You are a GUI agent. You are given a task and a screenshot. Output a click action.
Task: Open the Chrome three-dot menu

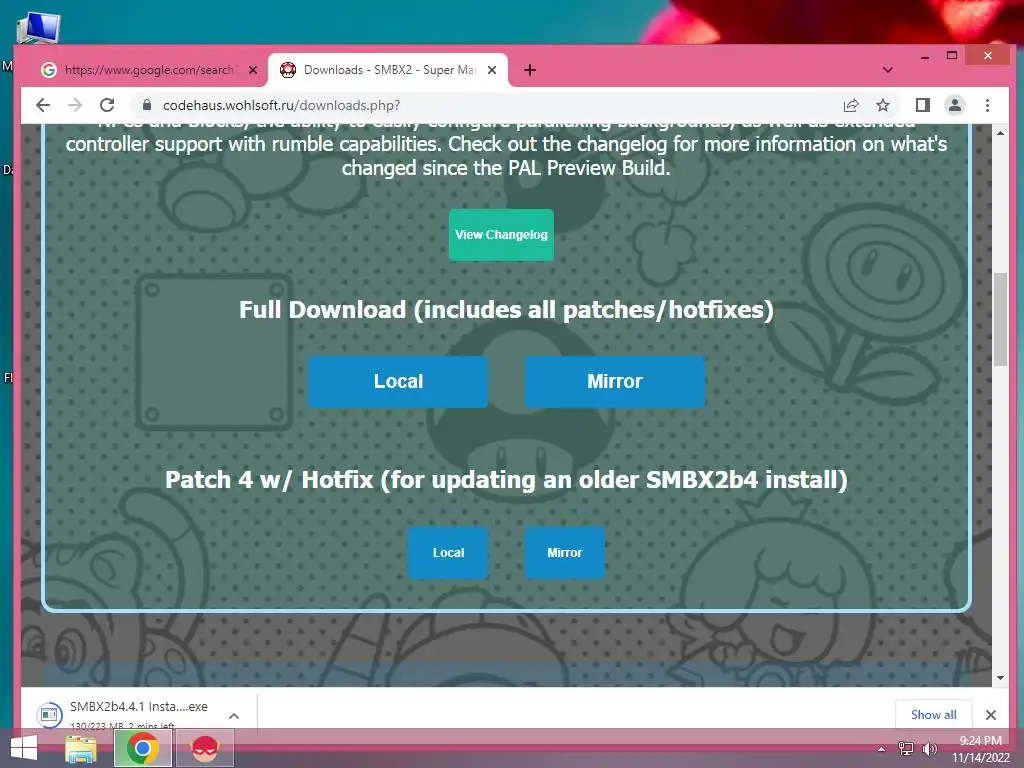click(987, 105)
